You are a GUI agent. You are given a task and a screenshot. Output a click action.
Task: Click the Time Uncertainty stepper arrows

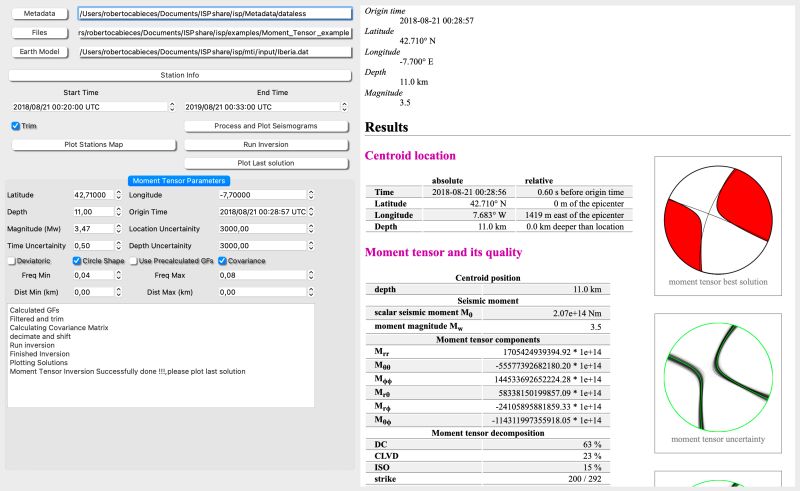click(x=118, y=246)
